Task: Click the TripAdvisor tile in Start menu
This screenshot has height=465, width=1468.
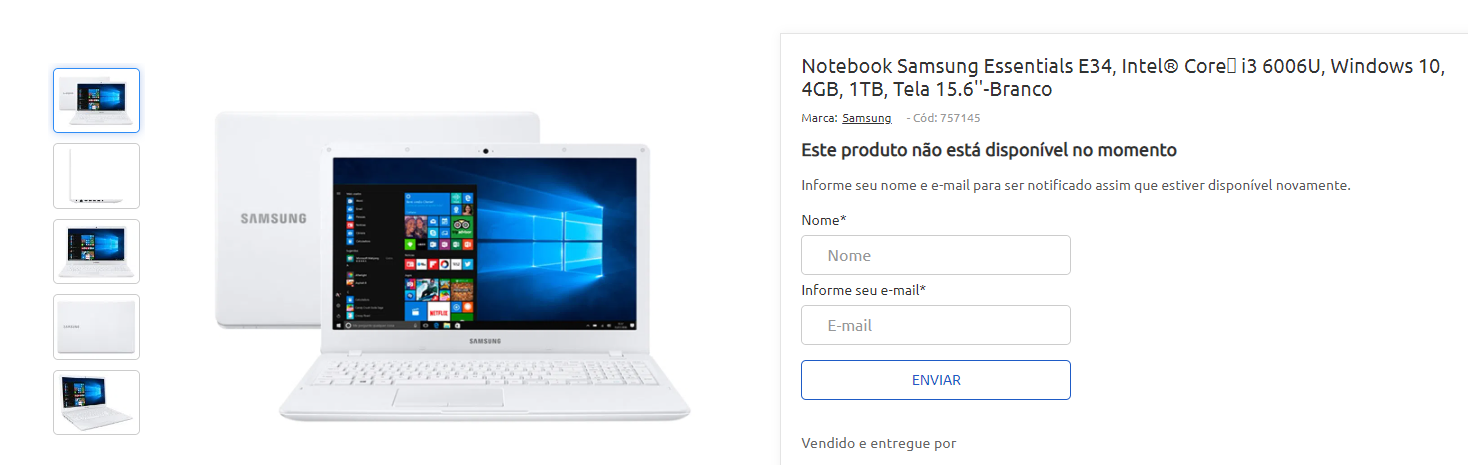Action: pyautogui.click(x=461, y=226)
